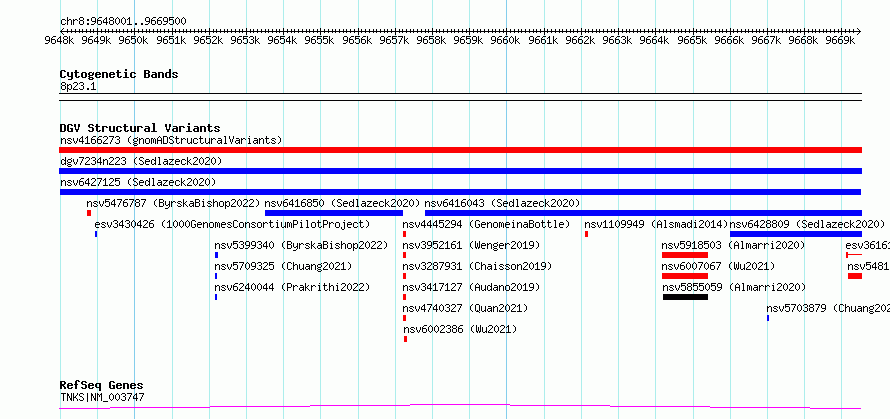Screen dimensions: 890x419
Task: Open the nsv5399340 (ByrskaBishop2022) label
Action: [301, 245]
